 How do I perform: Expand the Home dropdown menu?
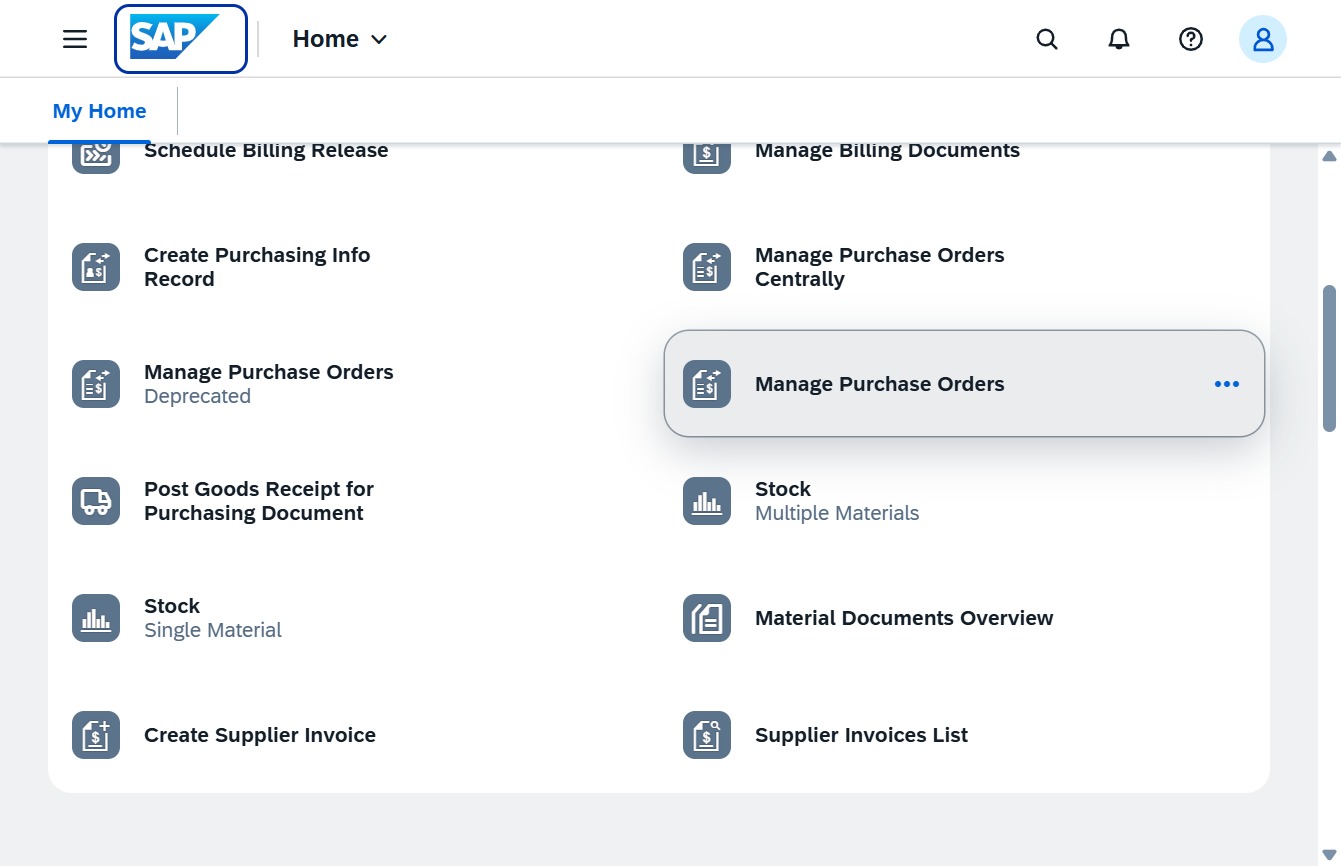[x=340, y=39]
